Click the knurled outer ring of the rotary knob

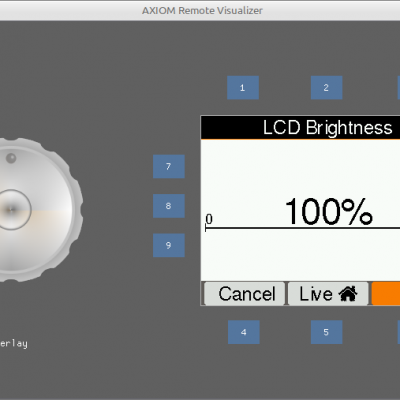77,210
